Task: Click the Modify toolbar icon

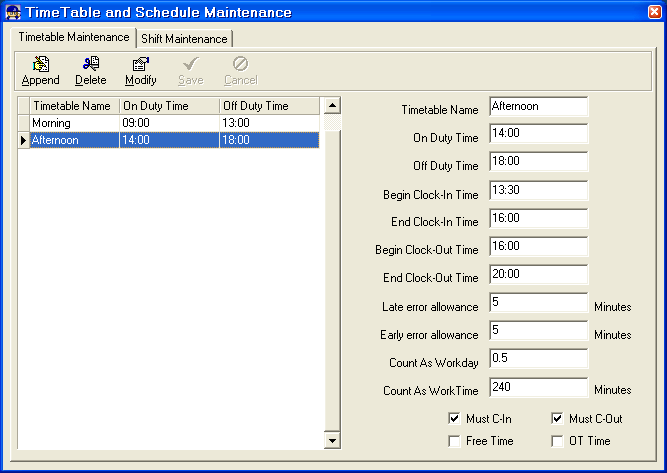Action: 141,64
